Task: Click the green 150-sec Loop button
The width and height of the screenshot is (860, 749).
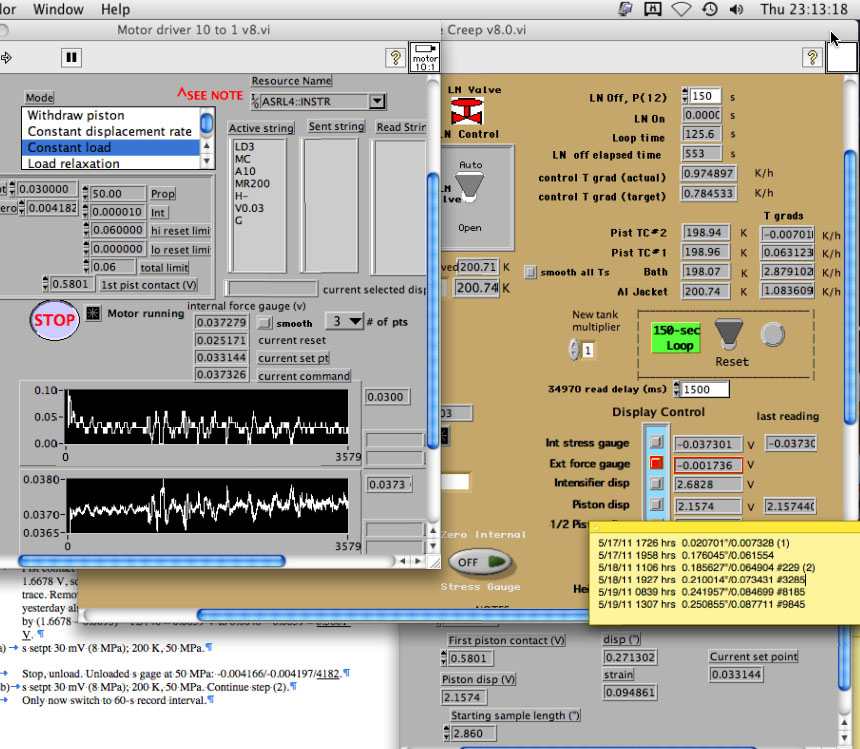Action: (x=675, y=337)
